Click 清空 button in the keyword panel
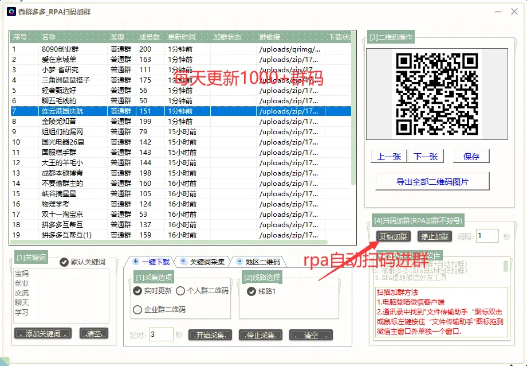The height and width of the screenshot is (366, 527). (94, 333)
